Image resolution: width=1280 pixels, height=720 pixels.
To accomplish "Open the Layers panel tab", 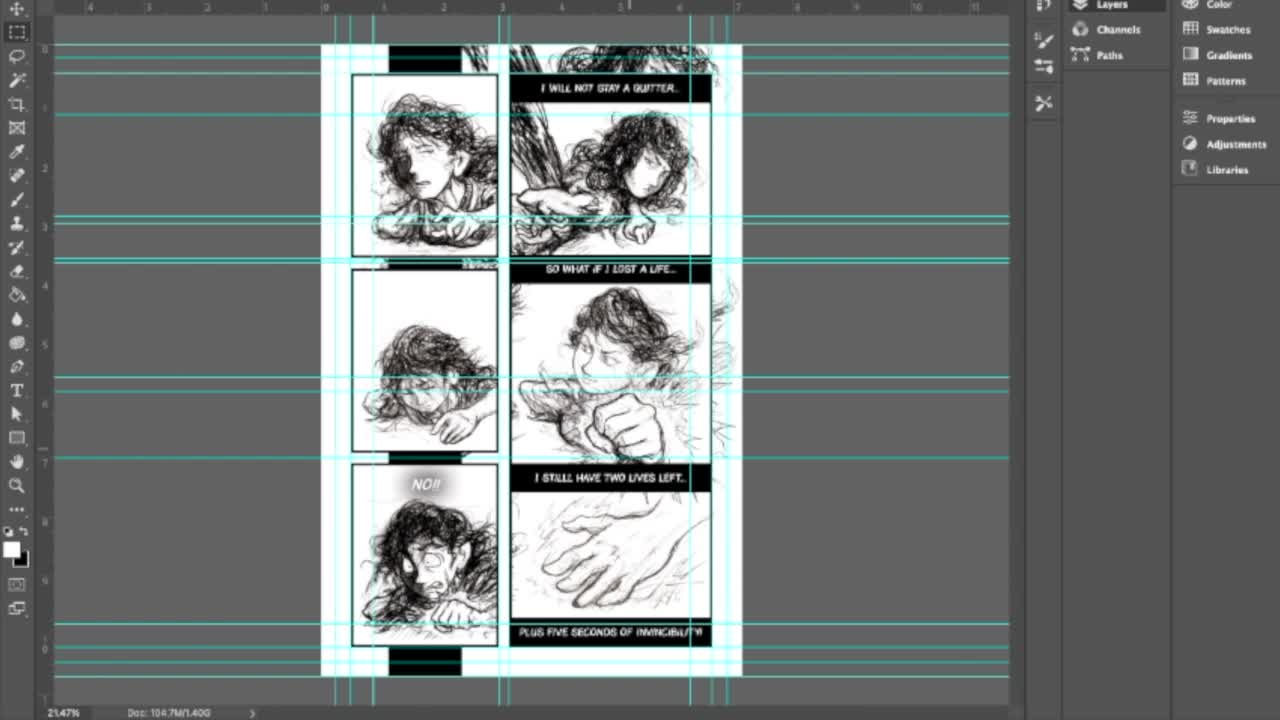I will tap(1114, 5).
